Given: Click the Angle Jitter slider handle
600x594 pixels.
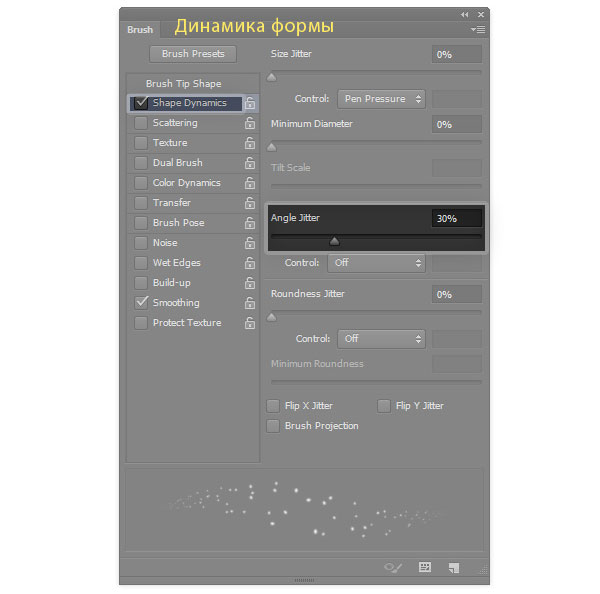Looking at the screenshot, I should point(334,241).
